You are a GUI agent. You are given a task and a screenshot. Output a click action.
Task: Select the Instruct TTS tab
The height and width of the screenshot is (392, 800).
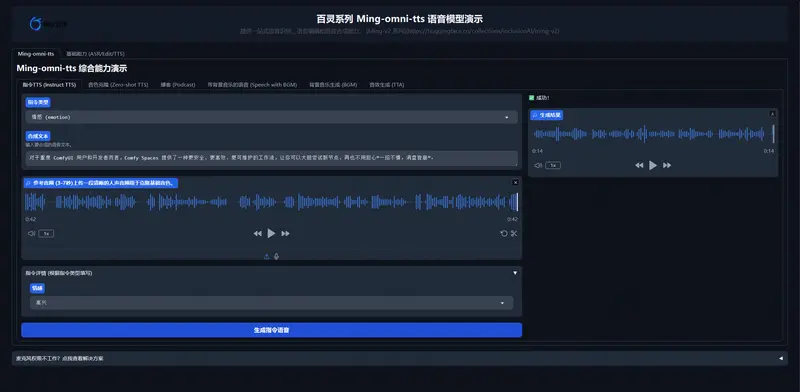tap(49, 85)
